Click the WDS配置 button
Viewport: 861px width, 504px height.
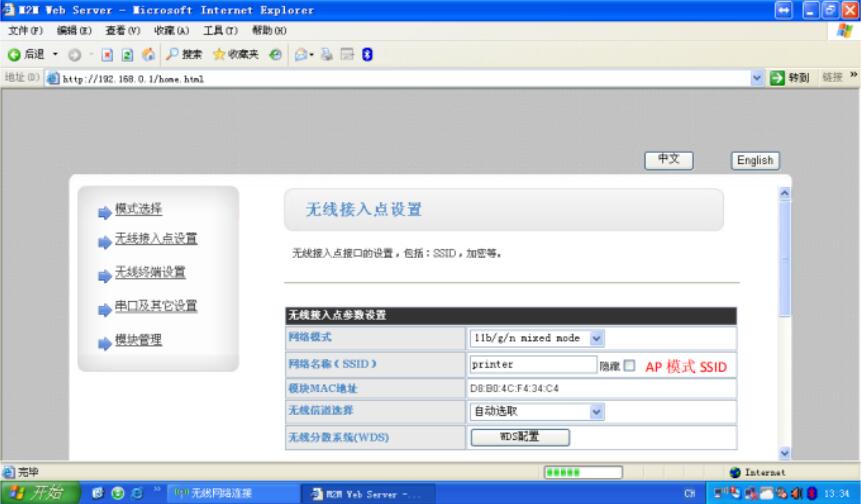tap(520, 437)
